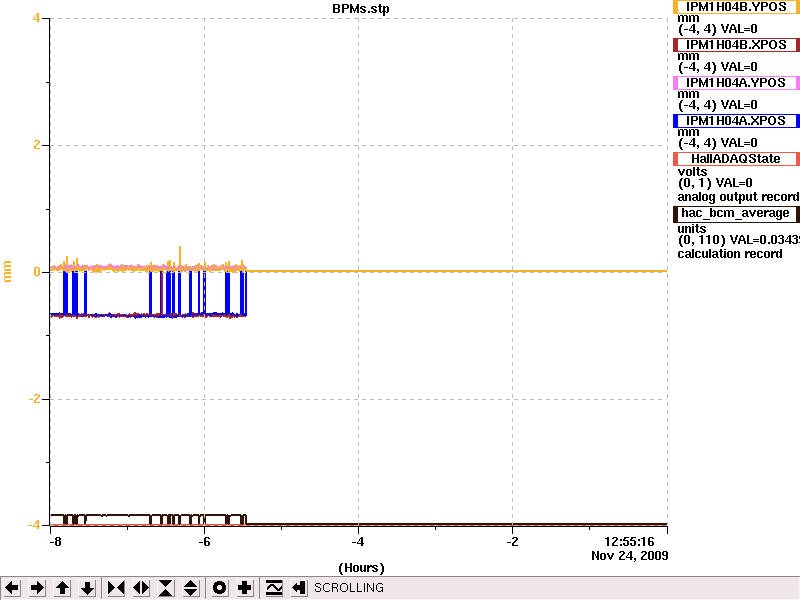
Task: Select the IPM1H04B.YPOS legend entry
Action: pos(736,7)
